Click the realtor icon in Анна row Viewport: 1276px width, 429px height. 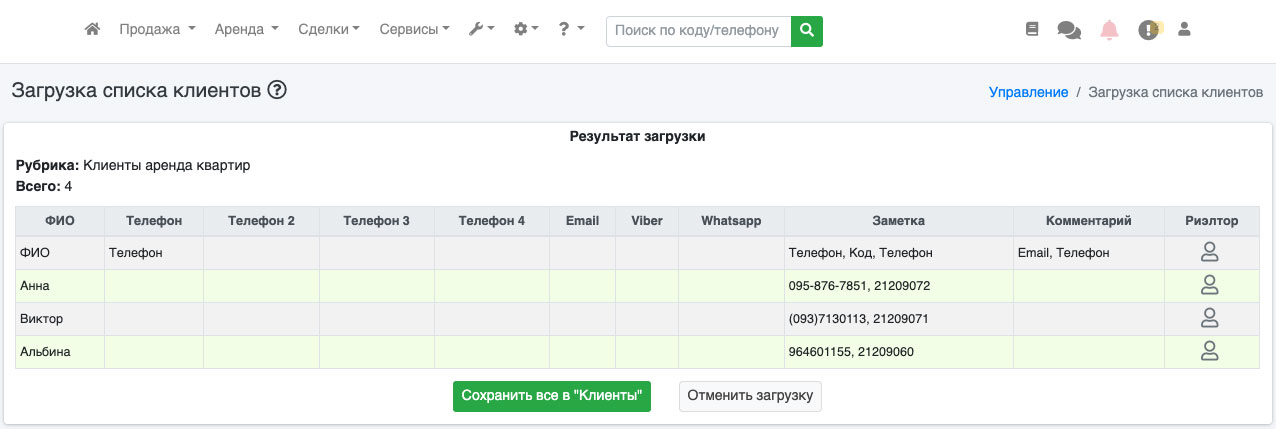pos(1209,286)
